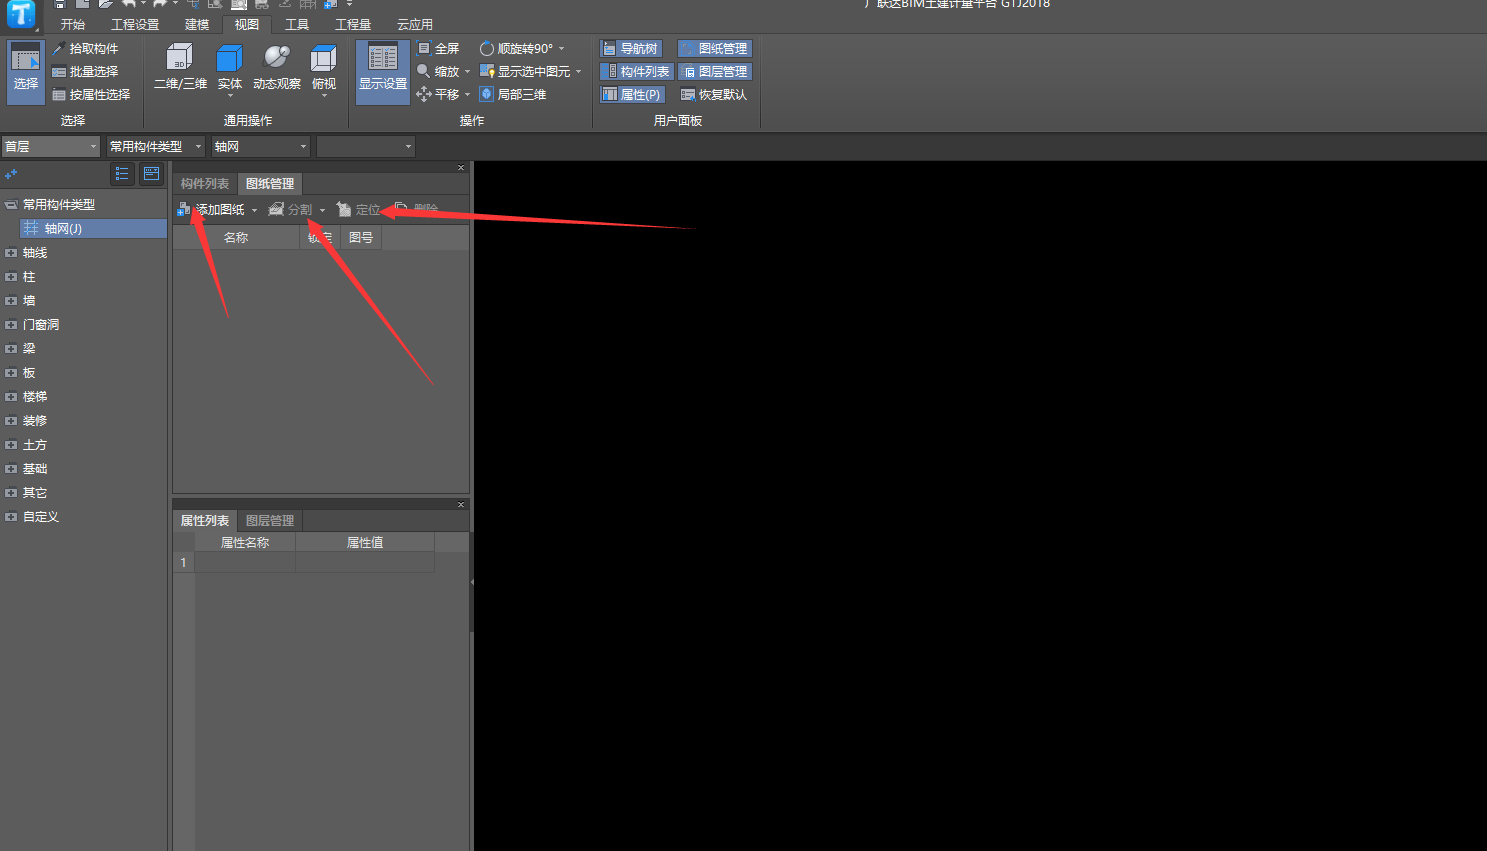
Task: Select the 自定义 tree item
Action: [x=41, y=517]
